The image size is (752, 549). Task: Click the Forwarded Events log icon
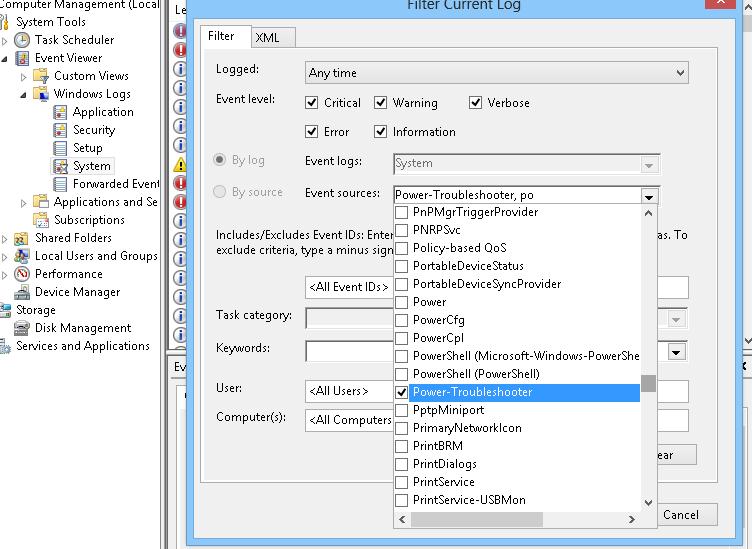click(x=60, y=184)
